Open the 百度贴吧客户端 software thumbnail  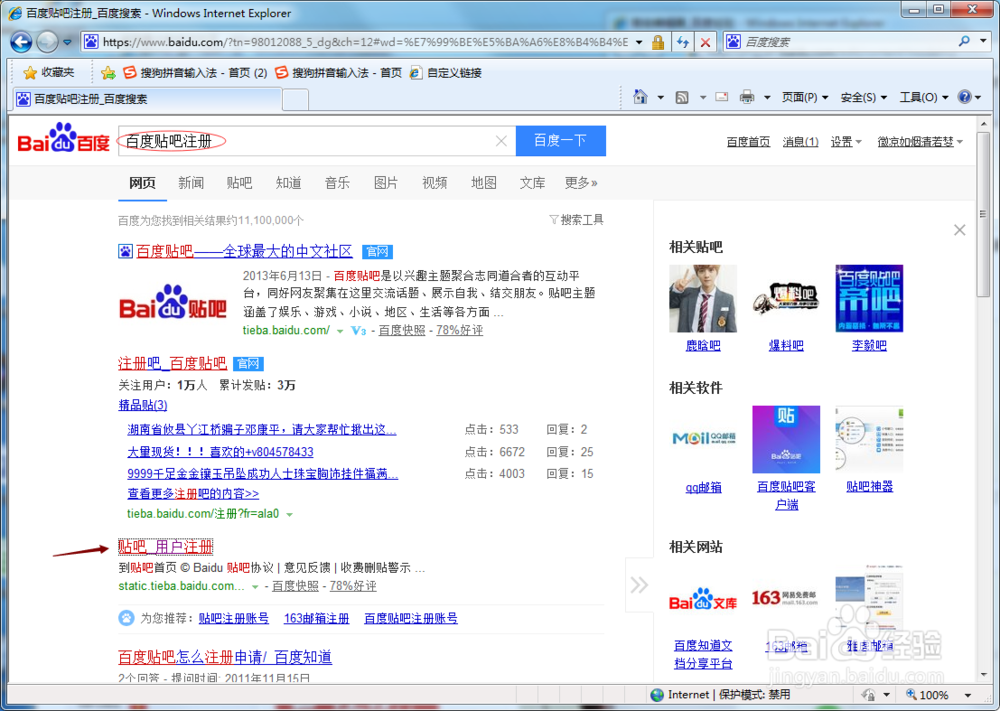tap(786, 439)
